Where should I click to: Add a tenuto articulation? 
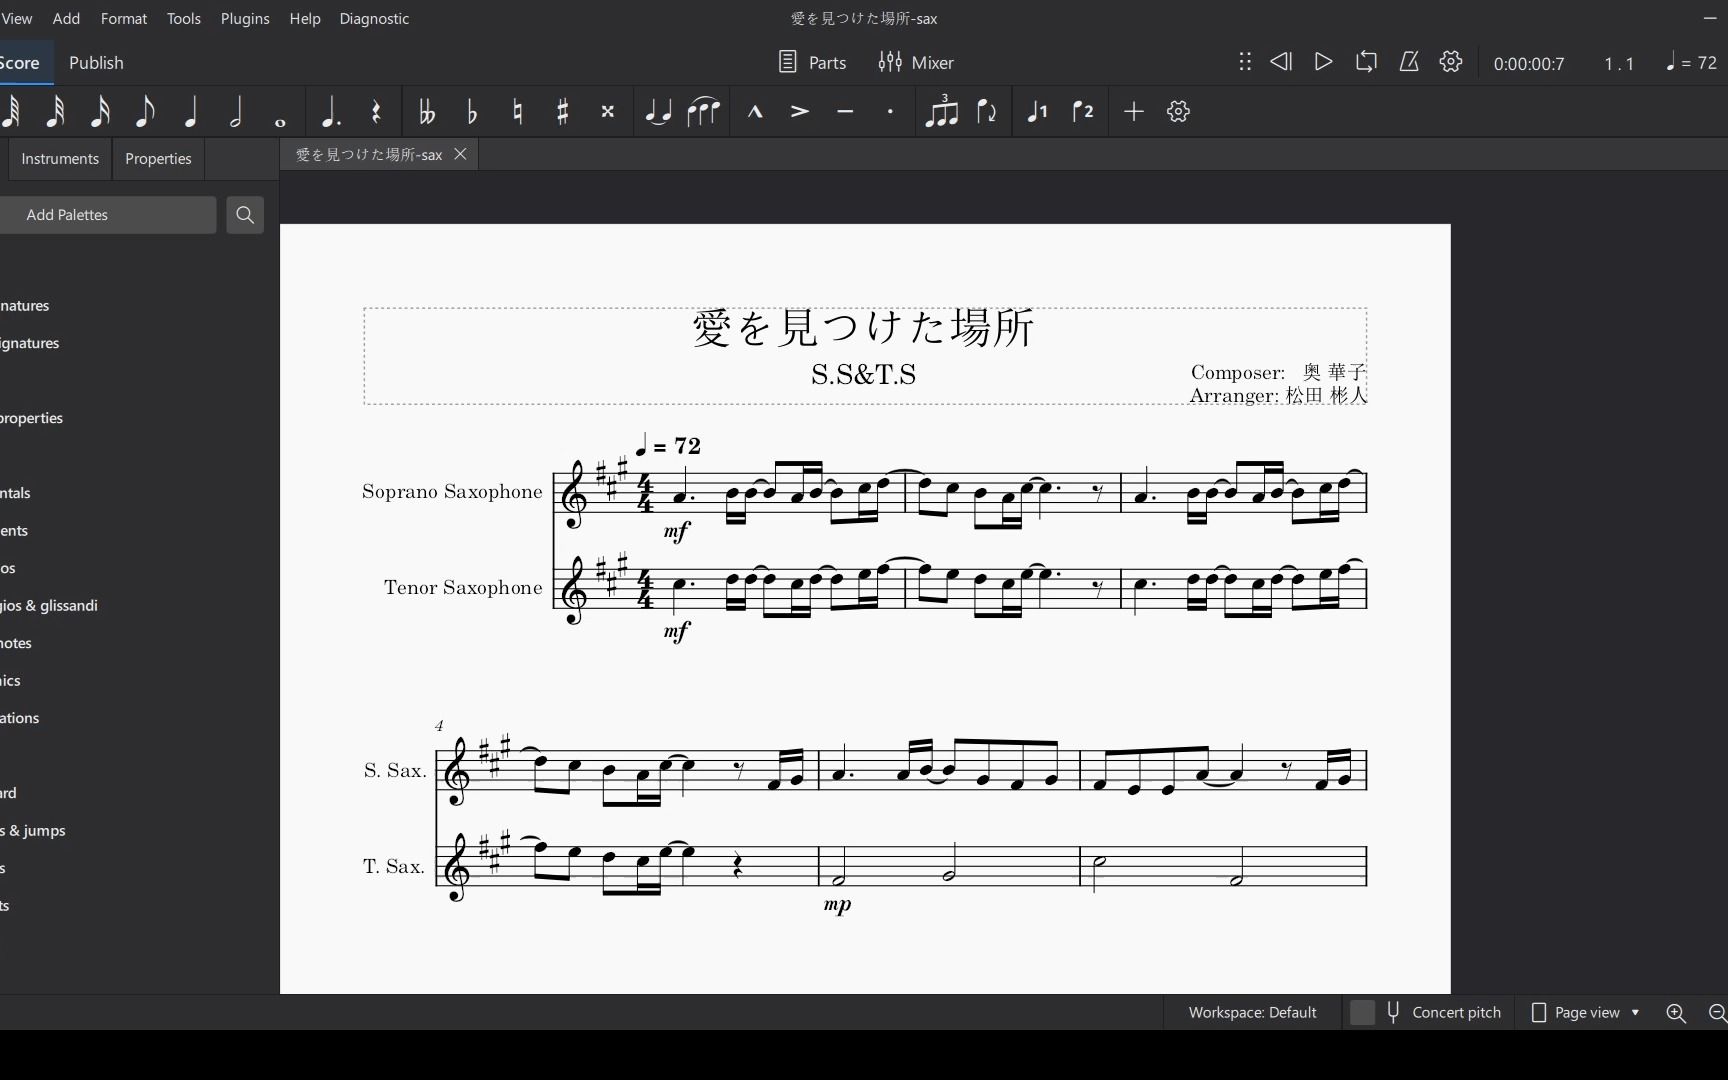[x=845, y=112]
